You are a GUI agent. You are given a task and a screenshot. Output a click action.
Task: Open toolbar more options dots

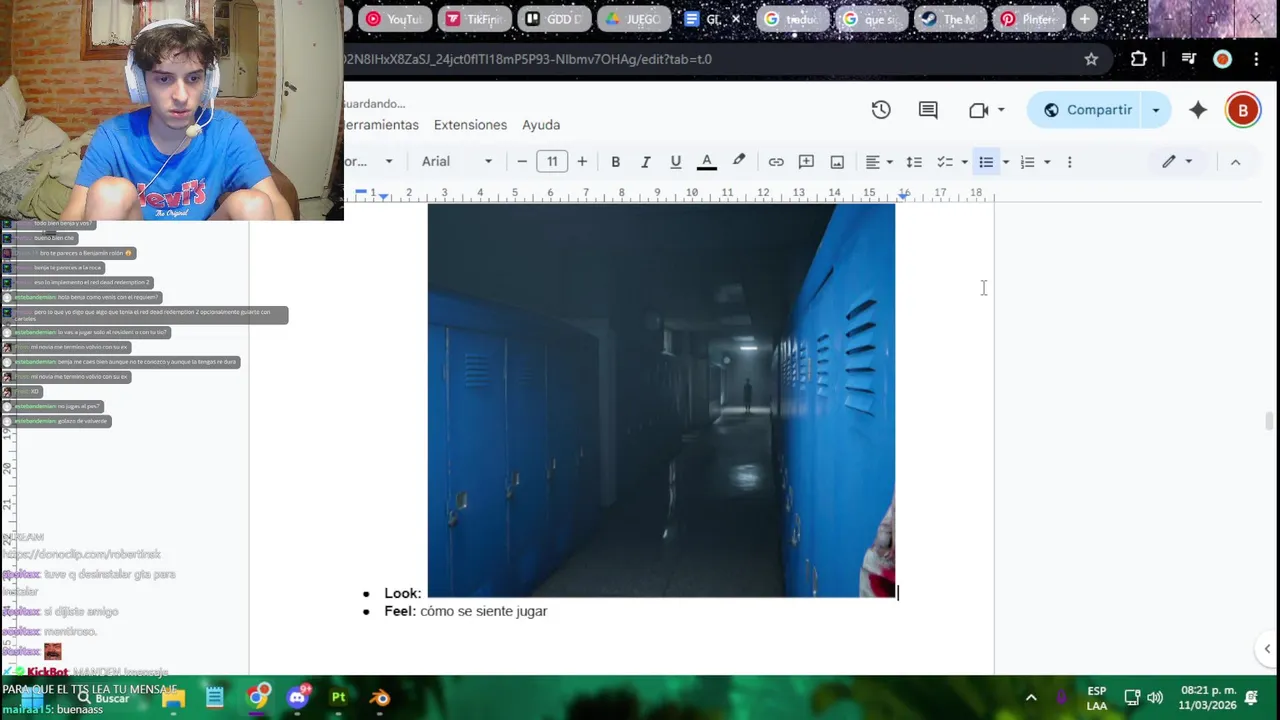point(1069,162)
